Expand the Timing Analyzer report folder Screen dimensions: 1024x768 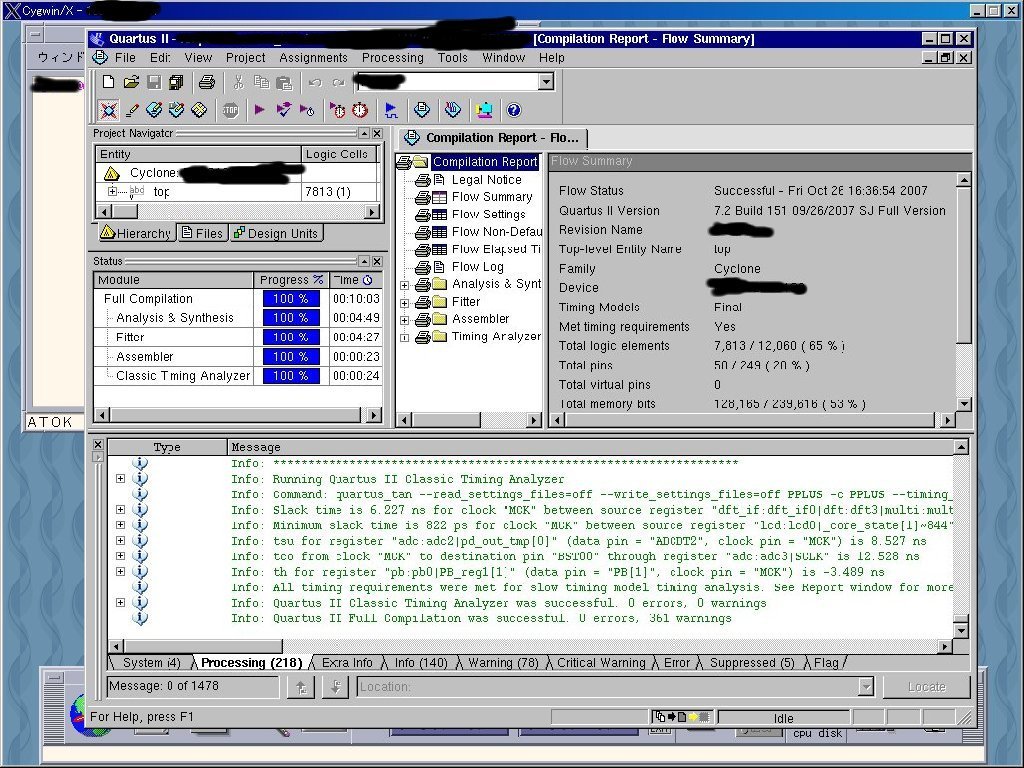(x=404, y=338)
